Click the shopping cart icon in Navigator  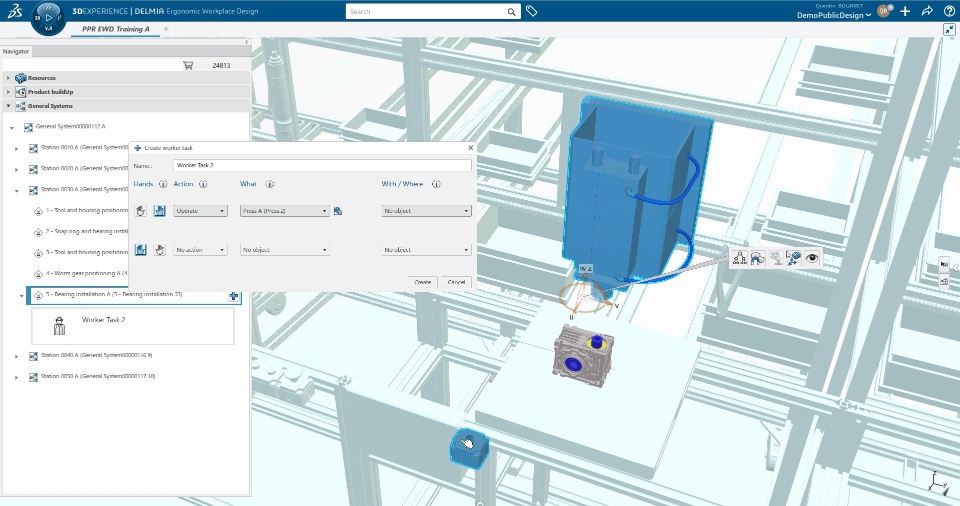188,65
